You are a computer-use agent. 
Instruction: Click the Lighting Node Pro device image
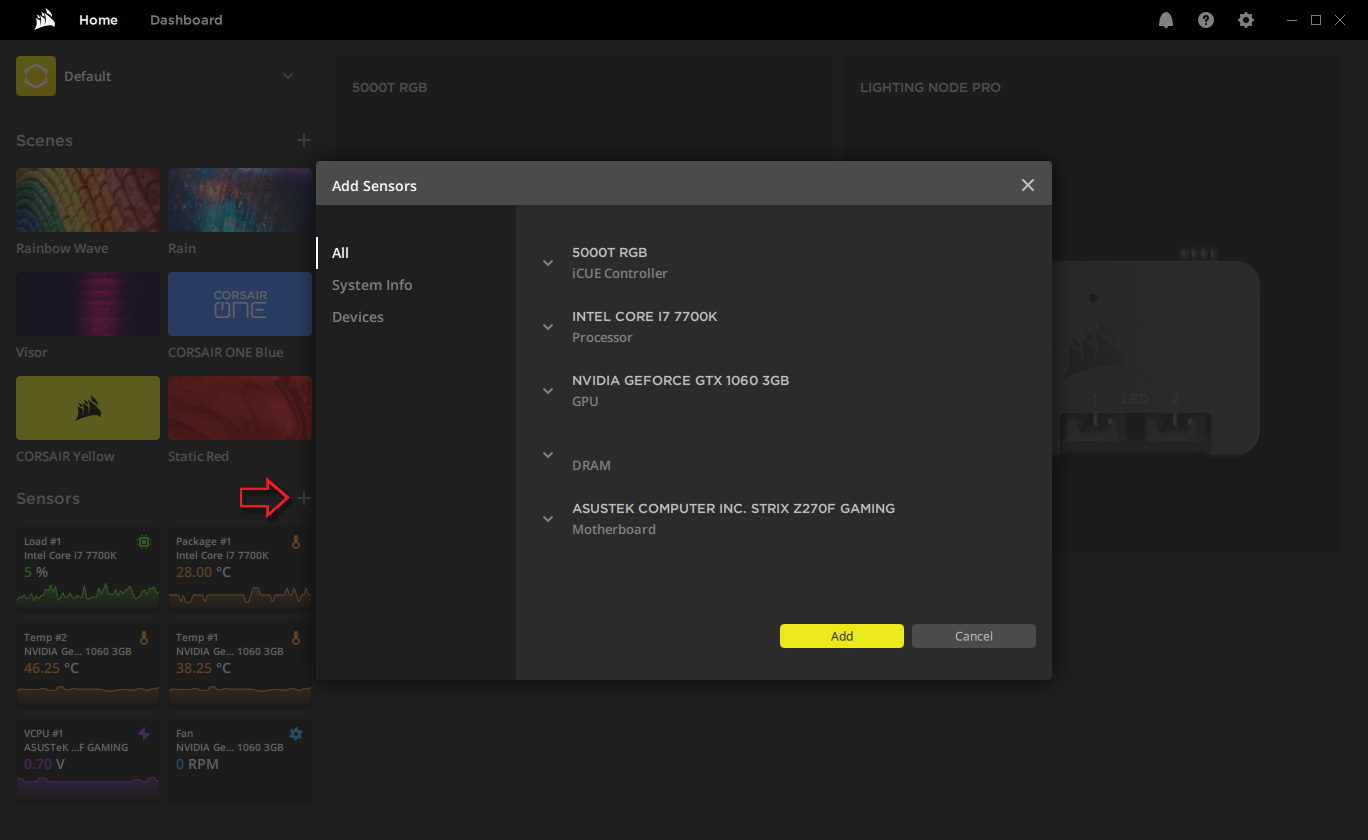click(x=1155, y=355)
